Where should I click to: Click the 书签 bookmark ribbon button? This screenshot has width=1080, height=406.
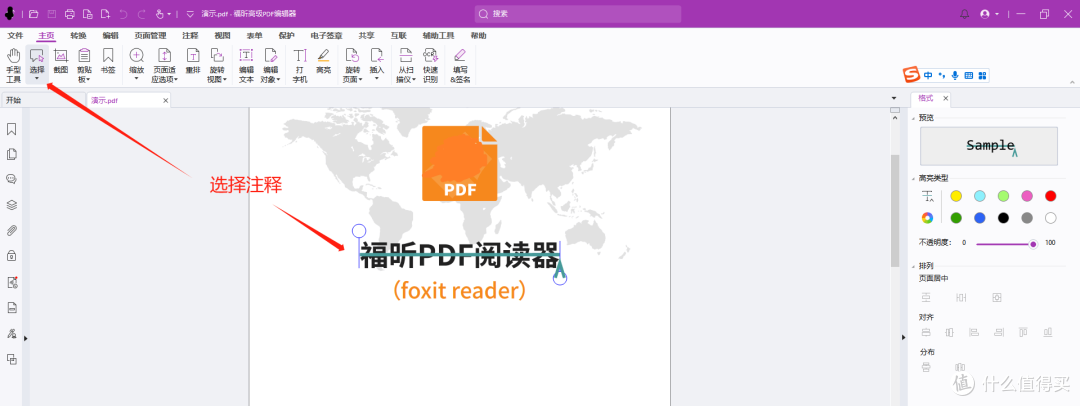(x=108, y=61)
